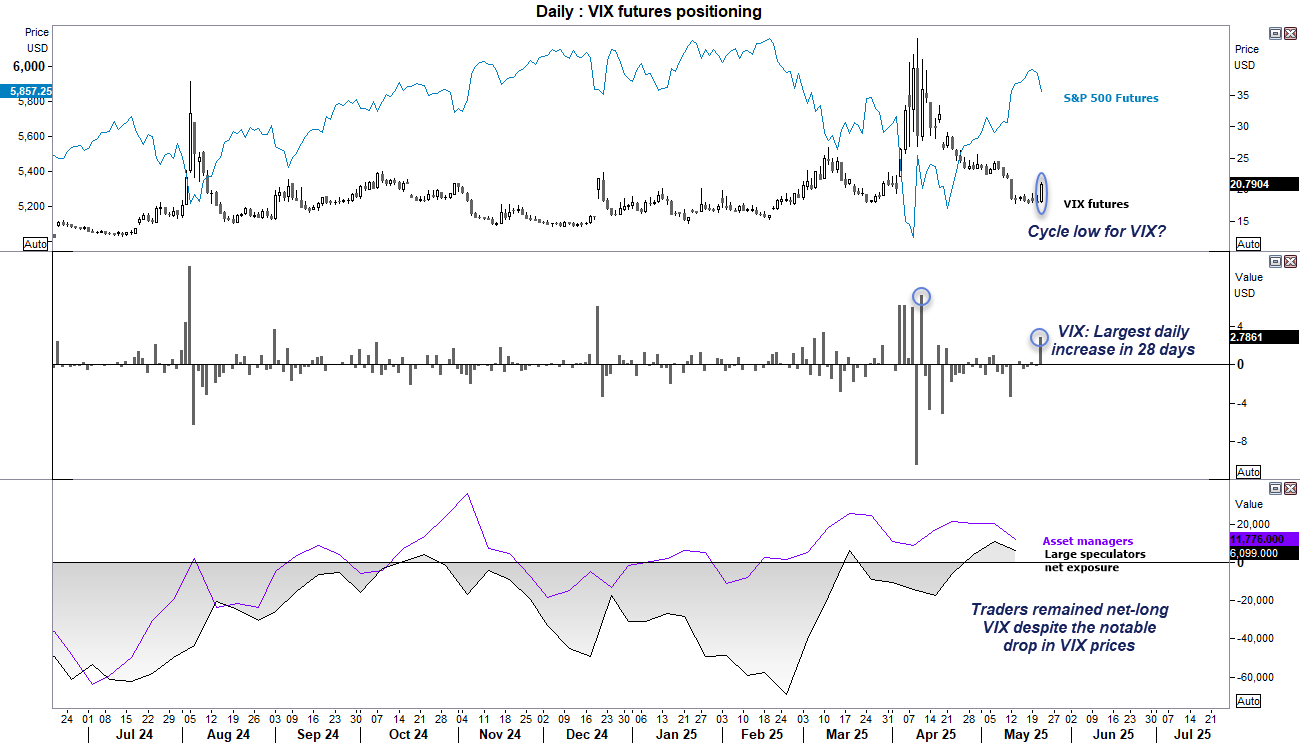Viewport: 1300px width, 744px height.
Task: Select the 6,099.000 Large speculators value
Action: coord(1253,551)
